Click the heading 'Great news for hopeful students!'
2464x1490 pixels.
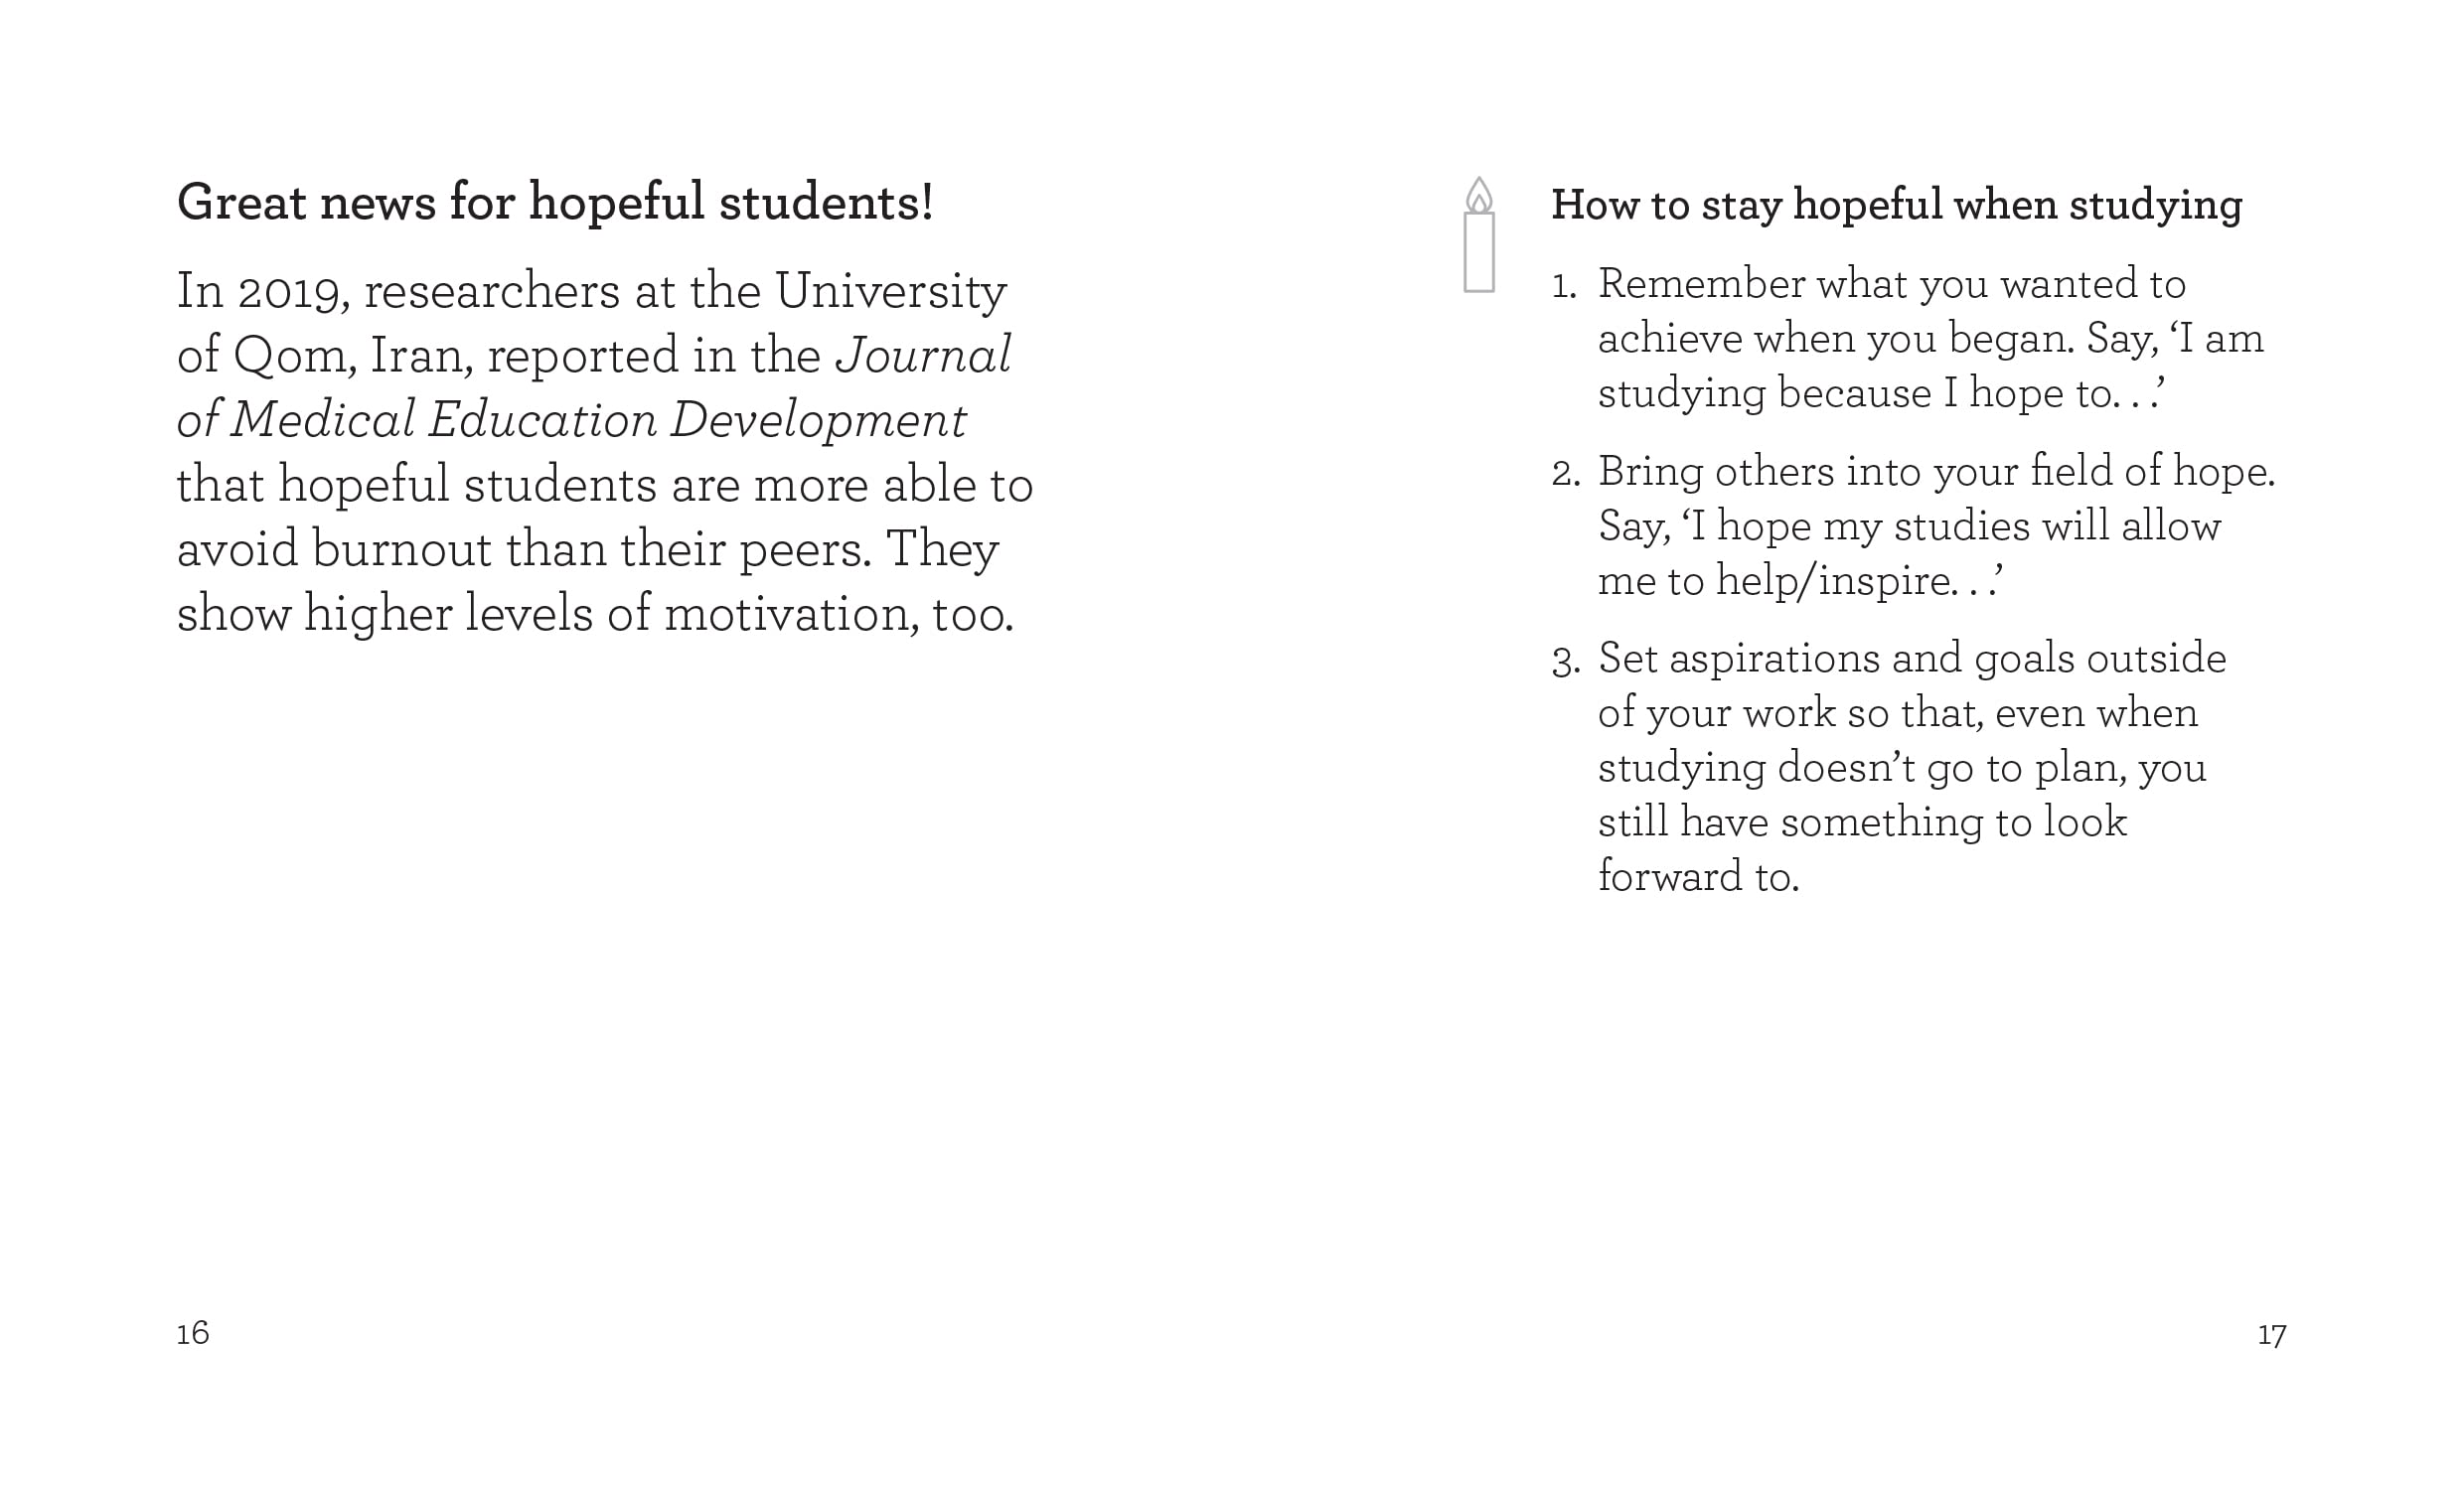tap(555, 203)
